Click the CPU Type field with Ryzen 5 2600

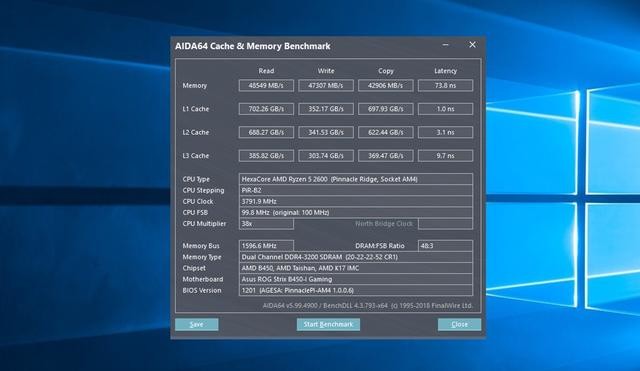pyautogui.click(x=356, y=179)
